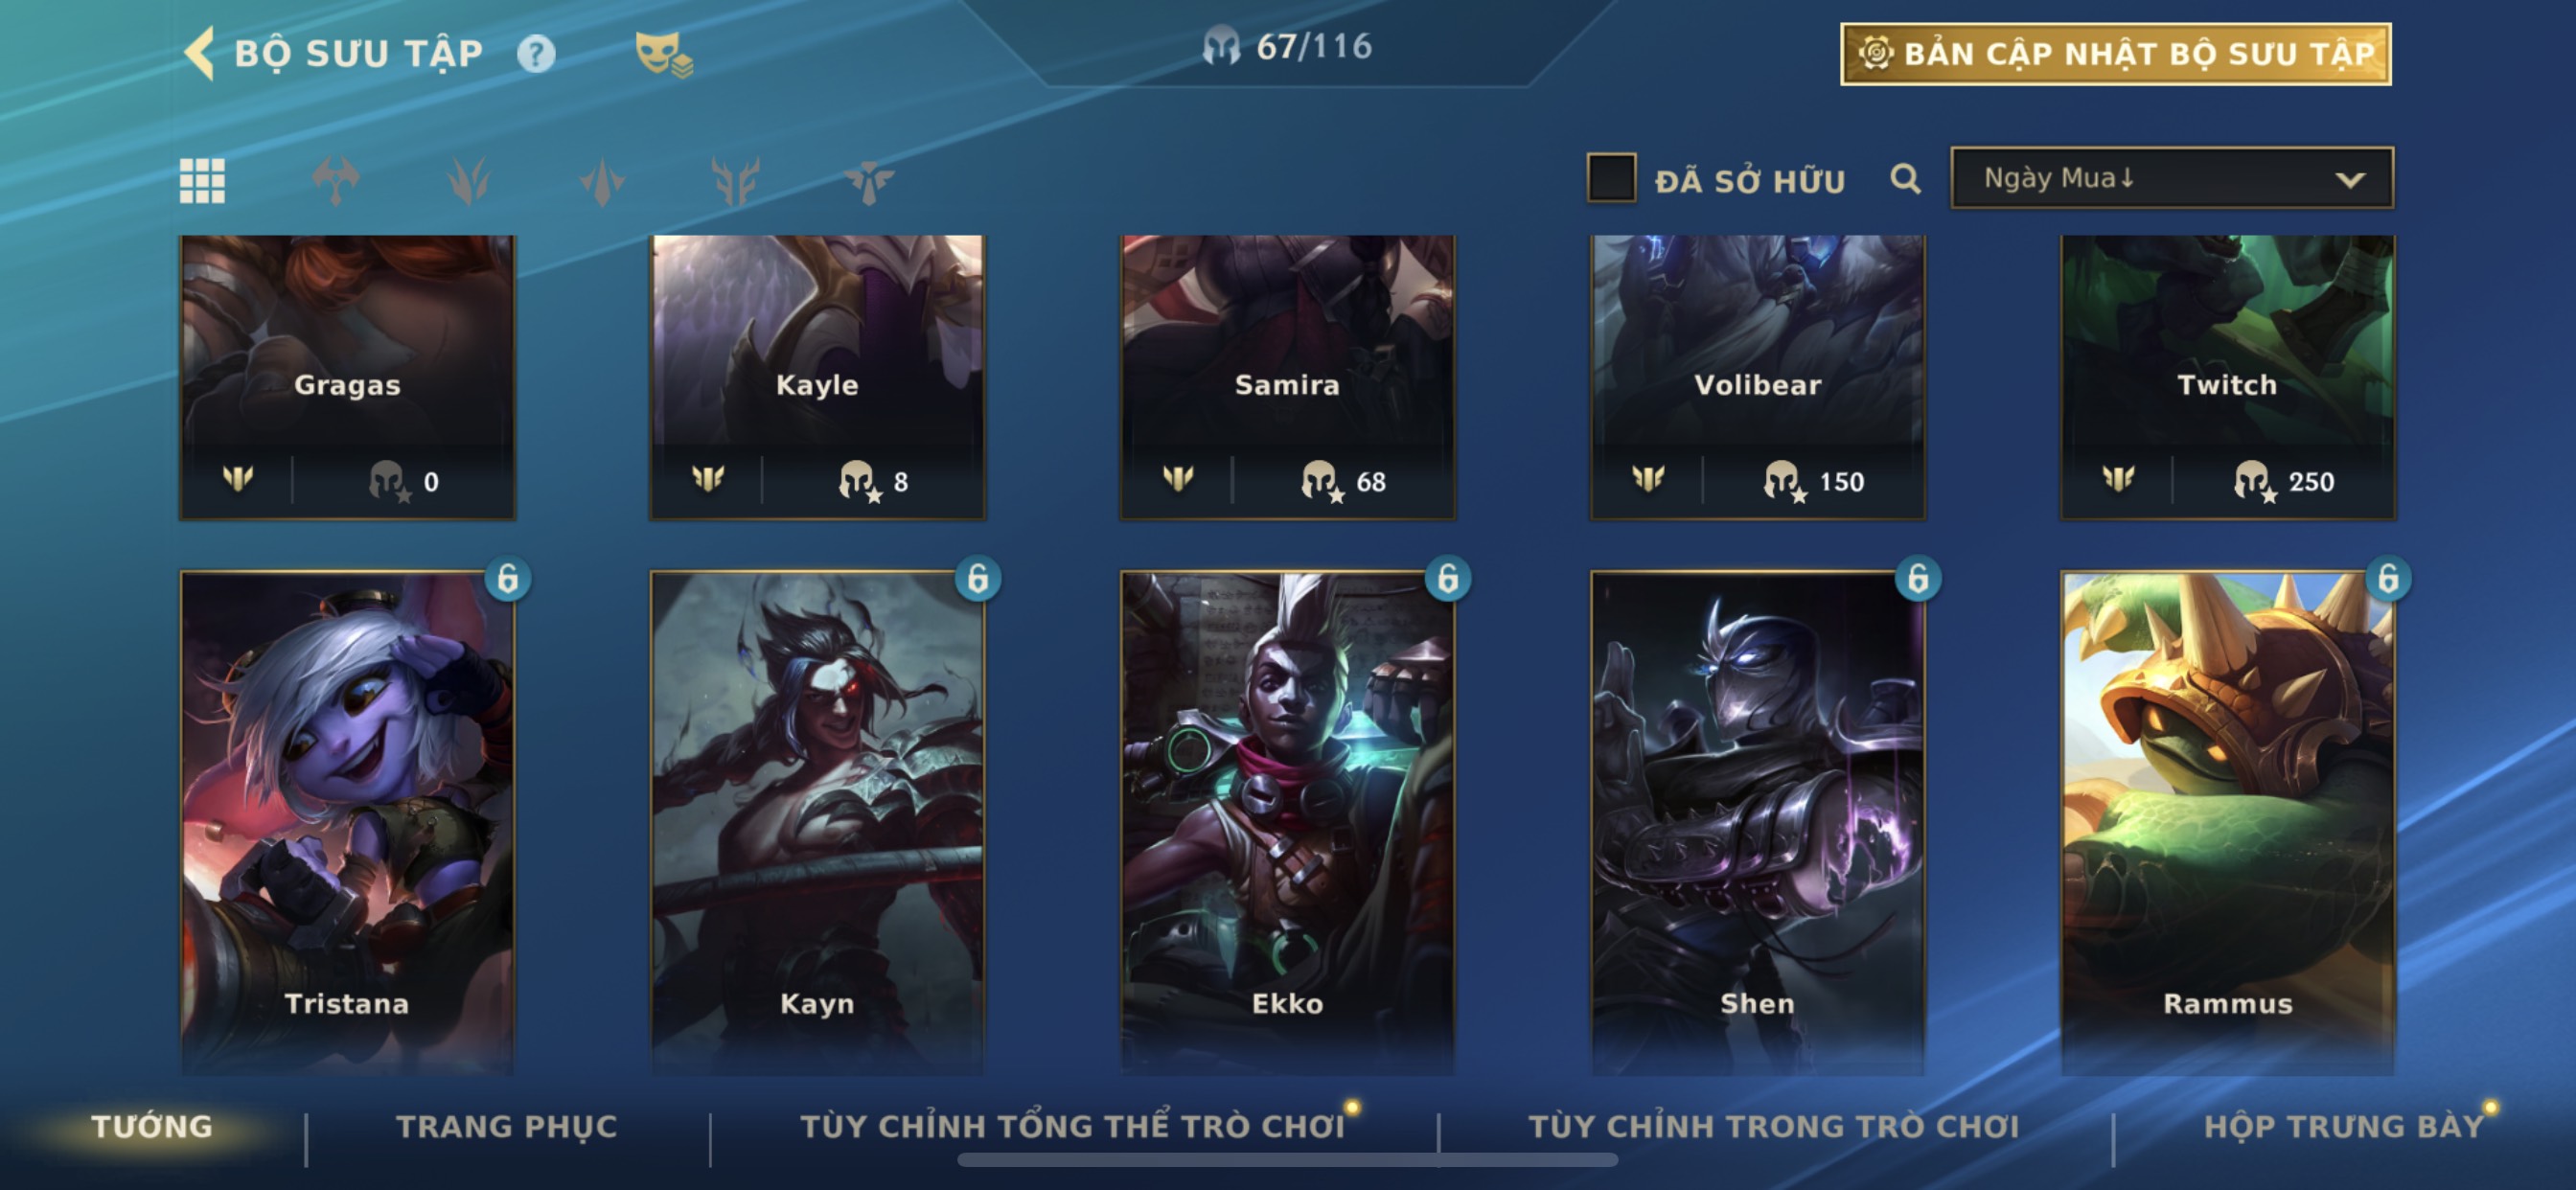
Task: Filter champions by the fifth role icon
Action: click(x=868, y=181)
